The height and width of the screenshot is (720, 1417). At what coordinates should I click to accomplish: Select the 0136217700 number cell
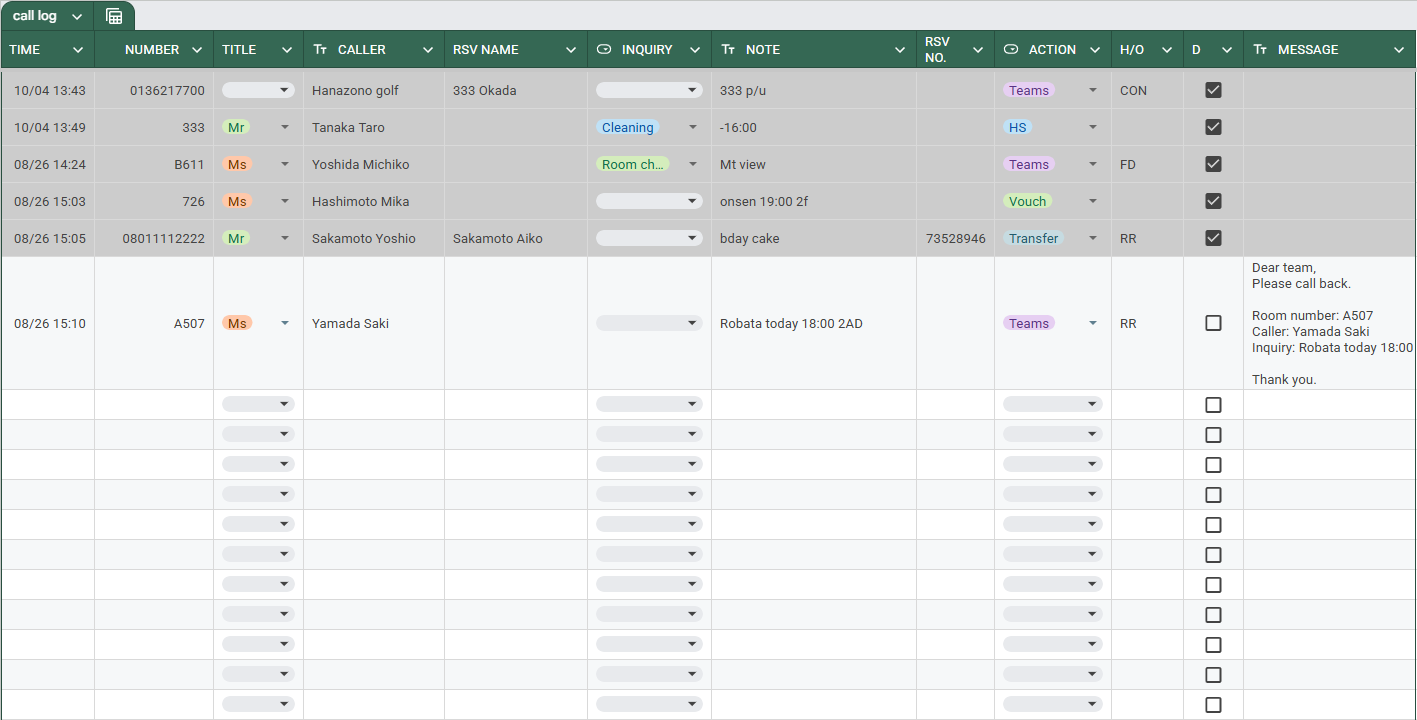pyautogui.click(x=154, y=90)
